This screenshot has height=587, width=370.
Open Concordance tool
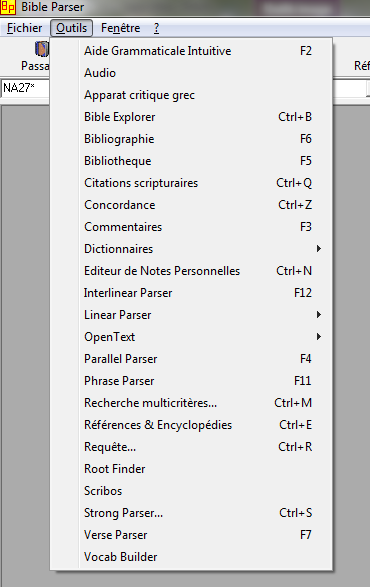pos(191,205)
